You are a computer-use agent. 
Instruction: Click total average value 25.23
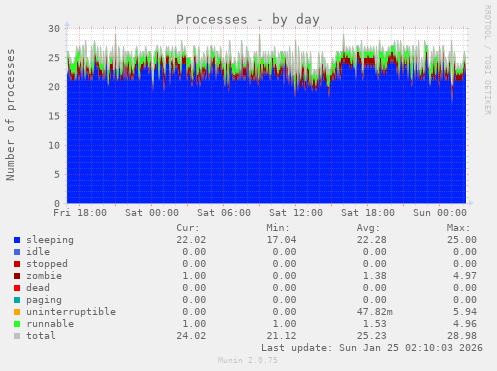coord(372,336)
